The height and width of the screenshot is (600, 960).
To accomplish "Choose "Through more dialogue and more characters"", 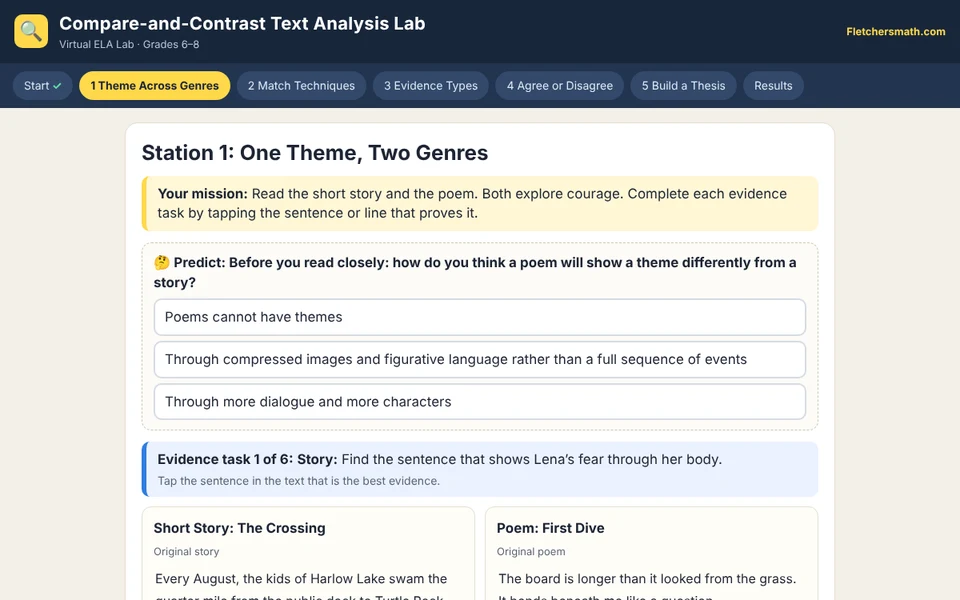I will coord(479,402).
